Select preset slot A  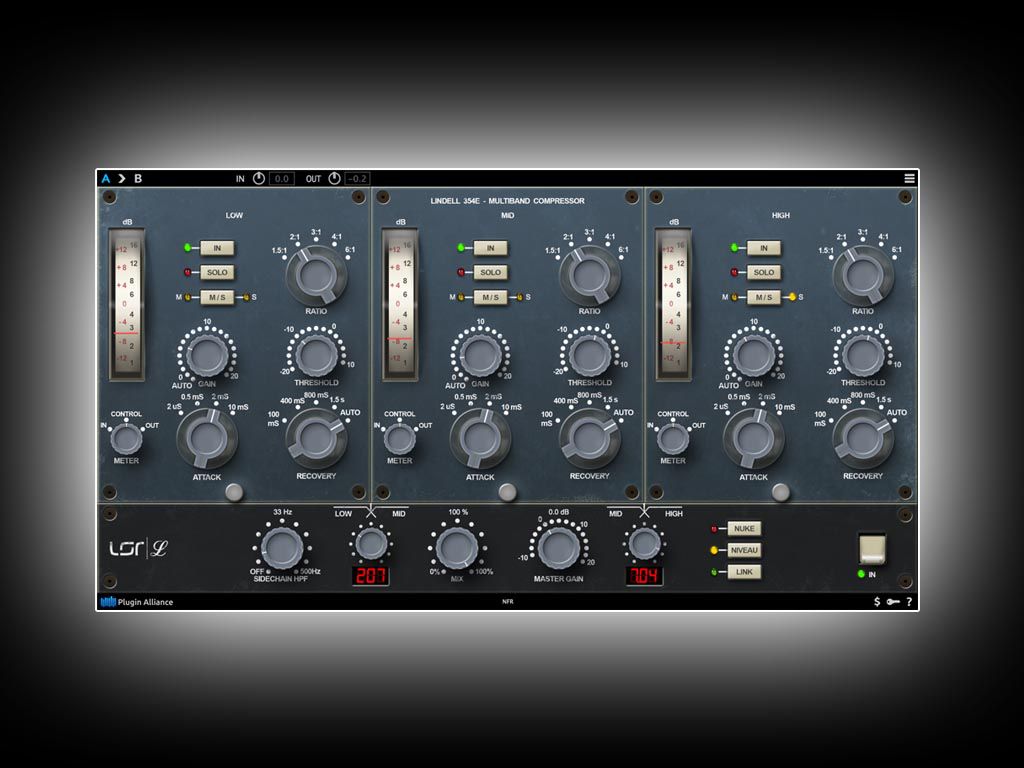point(106,178)
